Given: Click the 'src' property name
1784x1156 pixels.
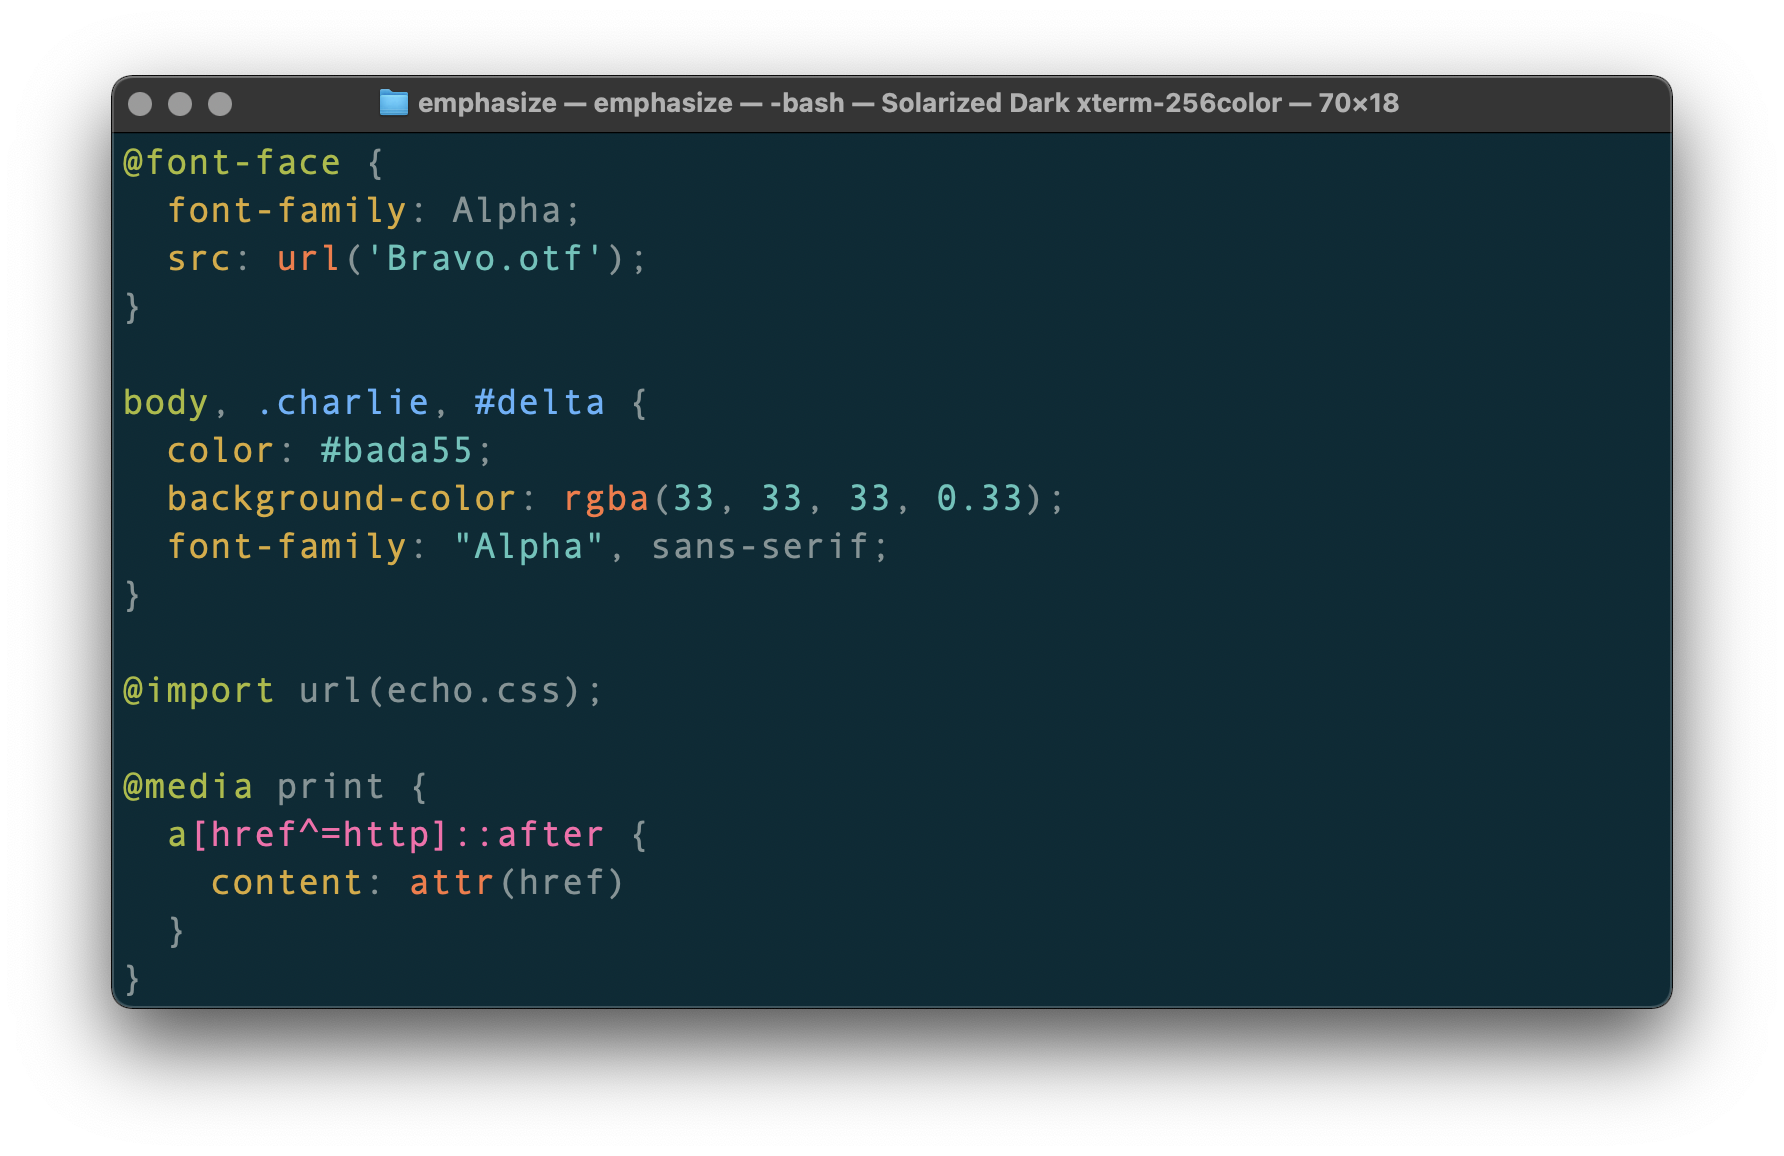Looking at the screenshot, I should click(x=199, y=258).
